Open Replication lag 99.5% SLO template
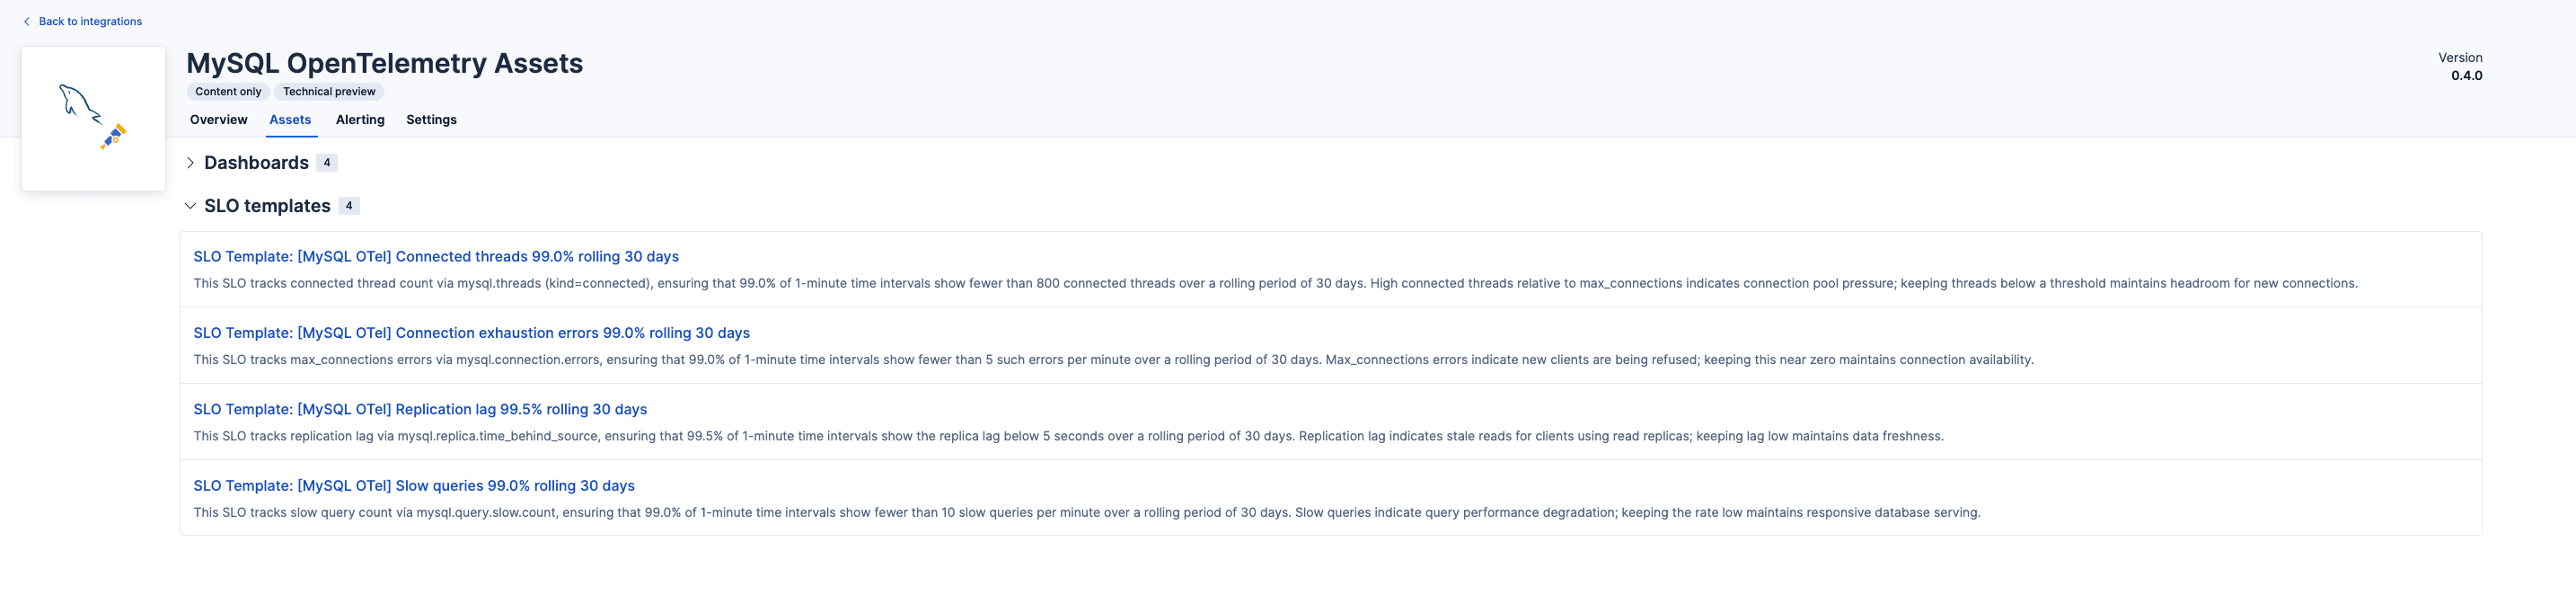The image size is (2576, 613). click(x=420, y=409)
